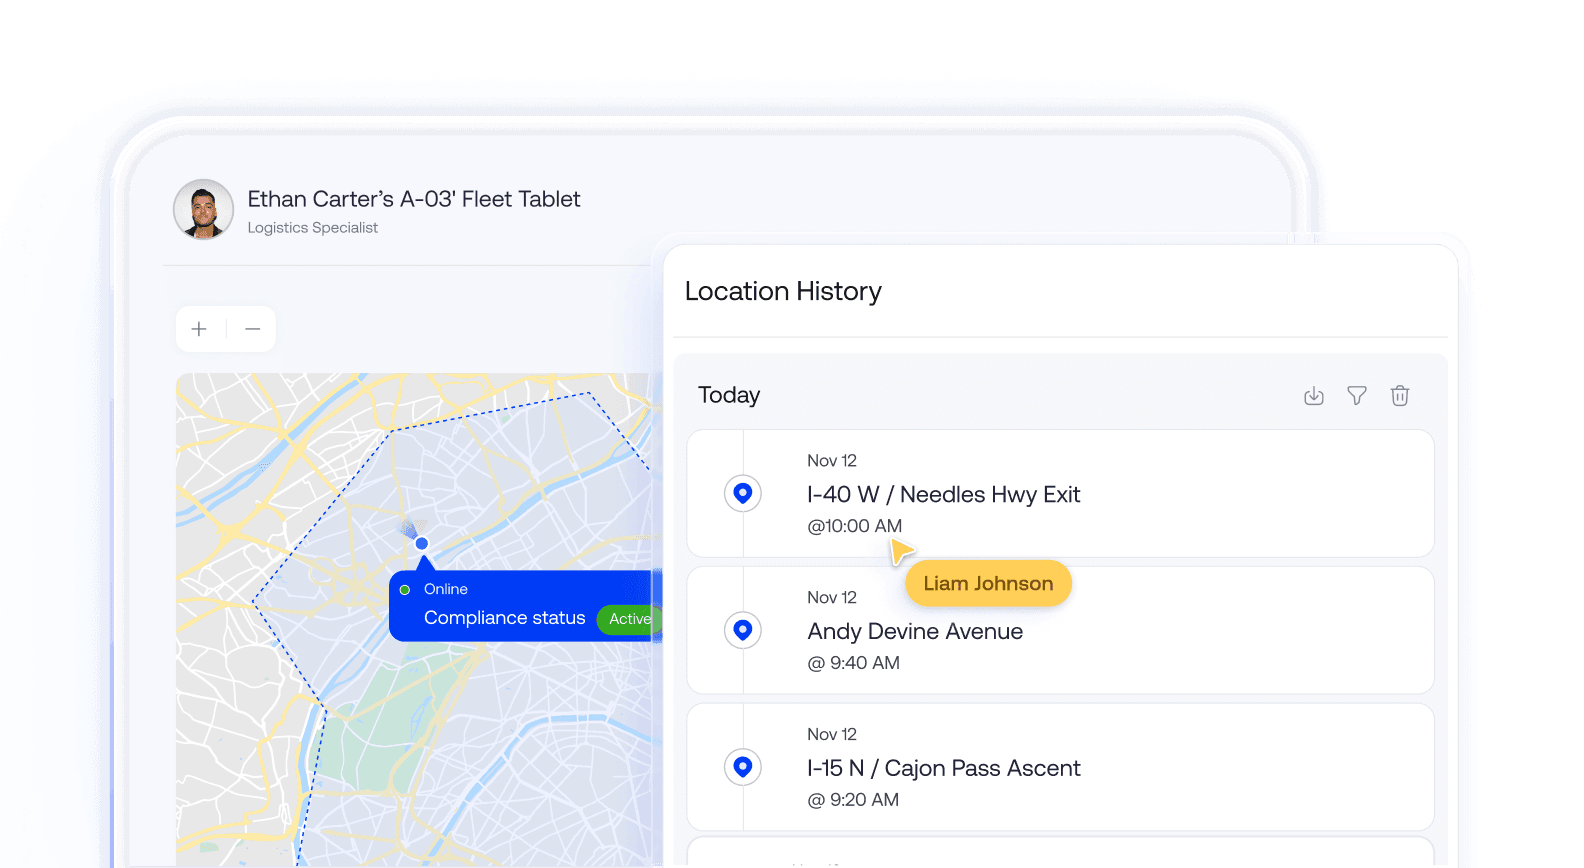This screenshot has width=1584, height=868.
Task: Toggle the vehicle's blue map position dot
Action: pyautogui.click(x=421, y=543)
